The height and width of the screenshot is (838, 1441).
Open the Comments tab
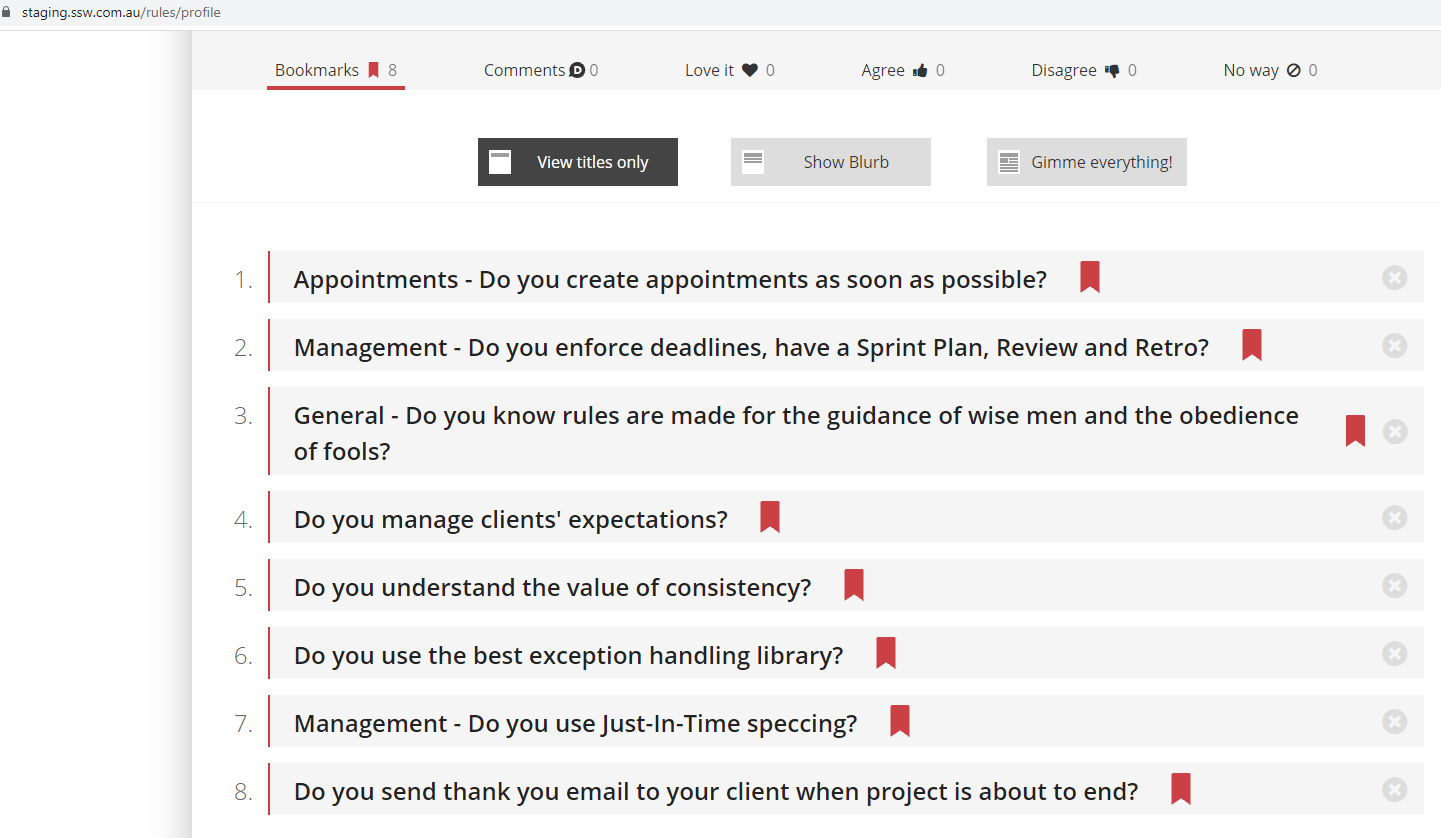pyautogui.click(x=541, y=70)
